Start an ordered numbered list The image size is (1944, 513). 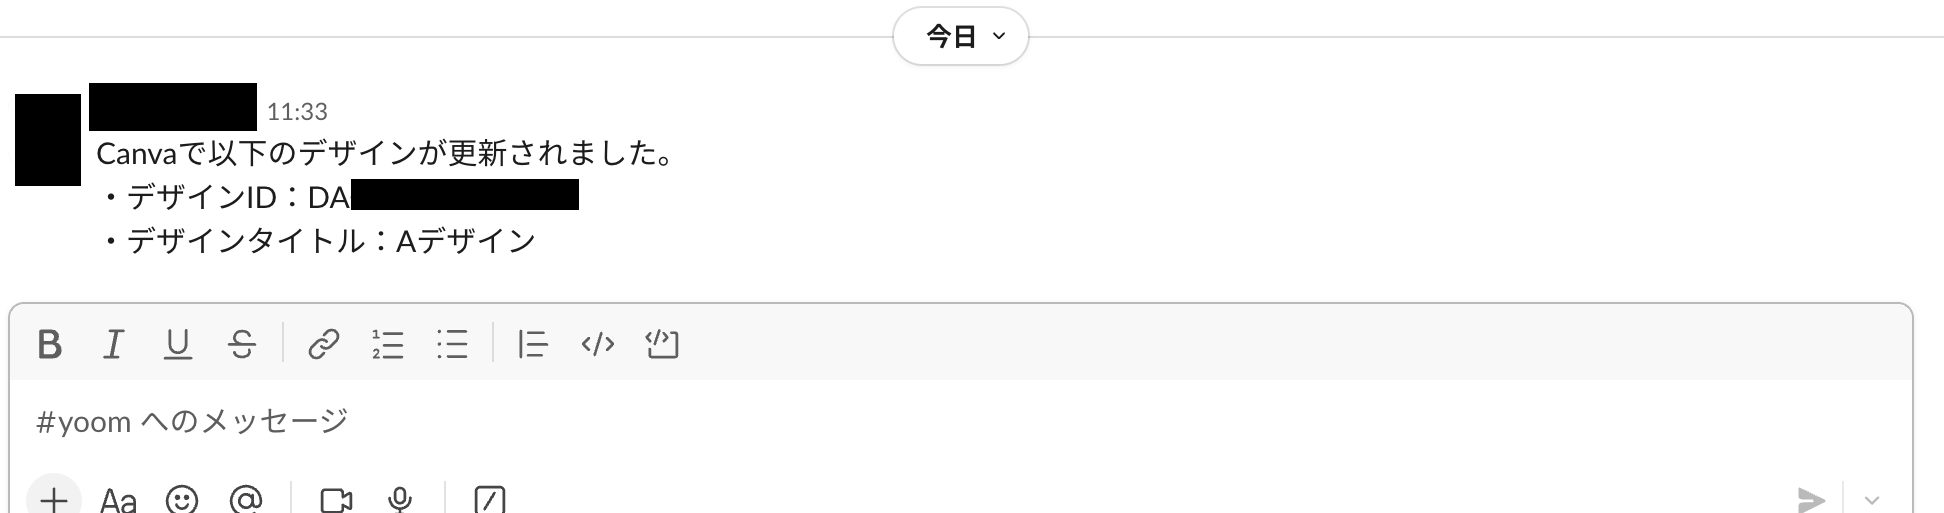[387, 345]
